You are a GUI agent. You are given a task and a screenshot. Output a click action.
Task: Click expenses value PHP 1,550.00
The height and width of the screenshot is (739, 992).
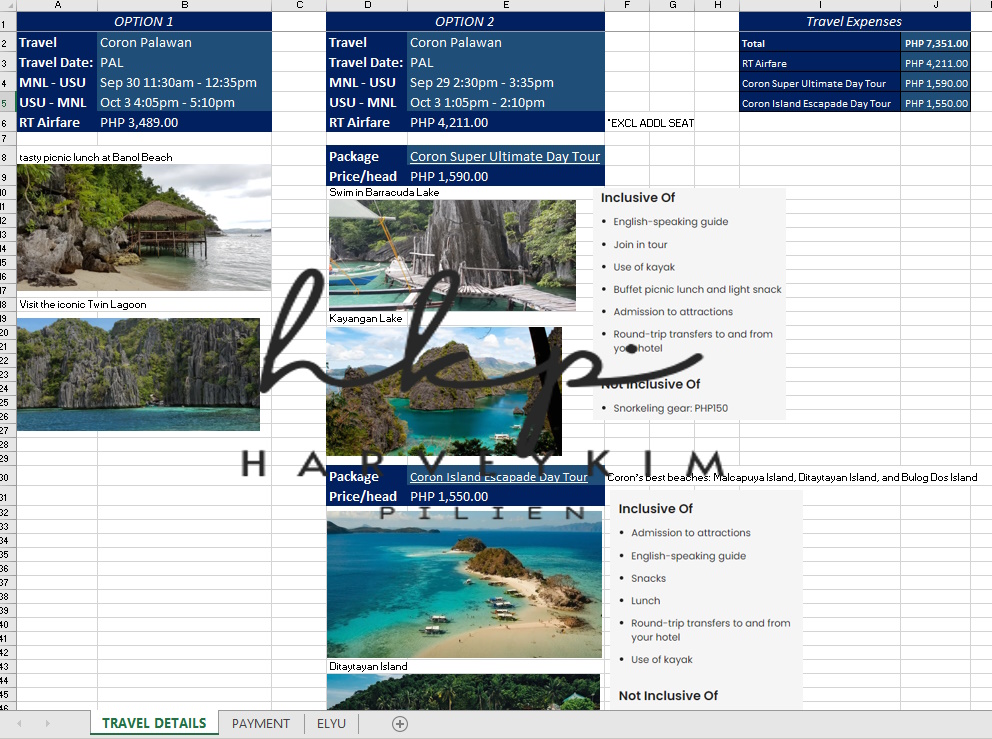[x=936, y=103]
